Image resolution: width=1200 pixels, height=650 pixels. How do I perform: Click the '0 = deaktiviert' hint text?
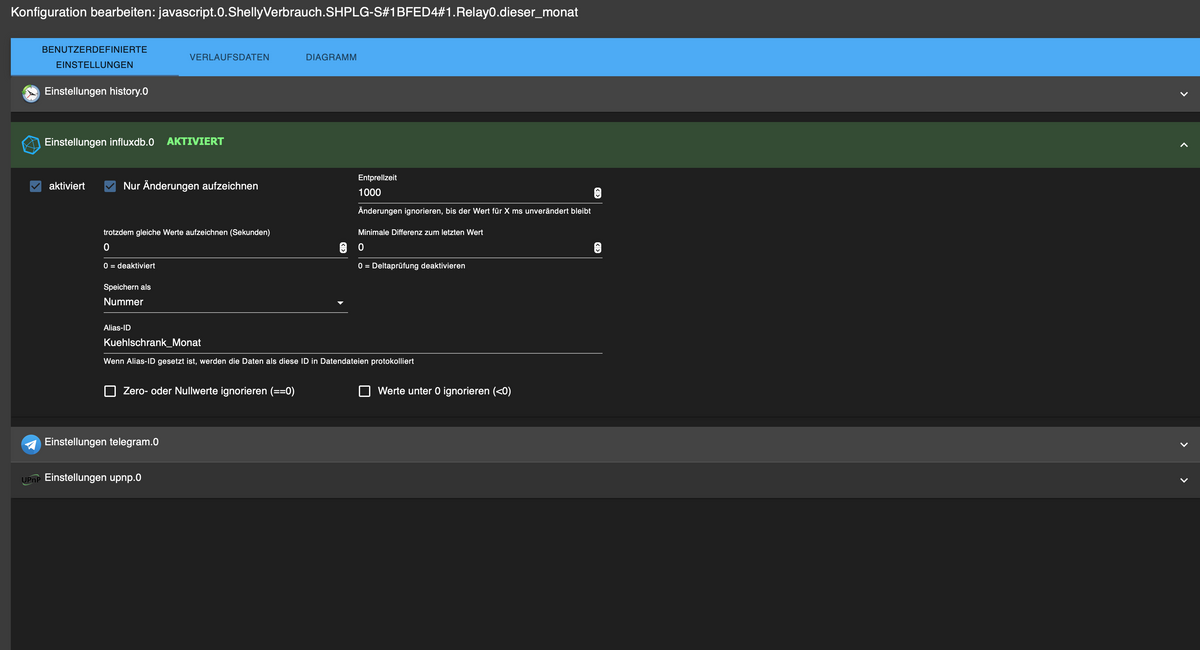(129, 266)
